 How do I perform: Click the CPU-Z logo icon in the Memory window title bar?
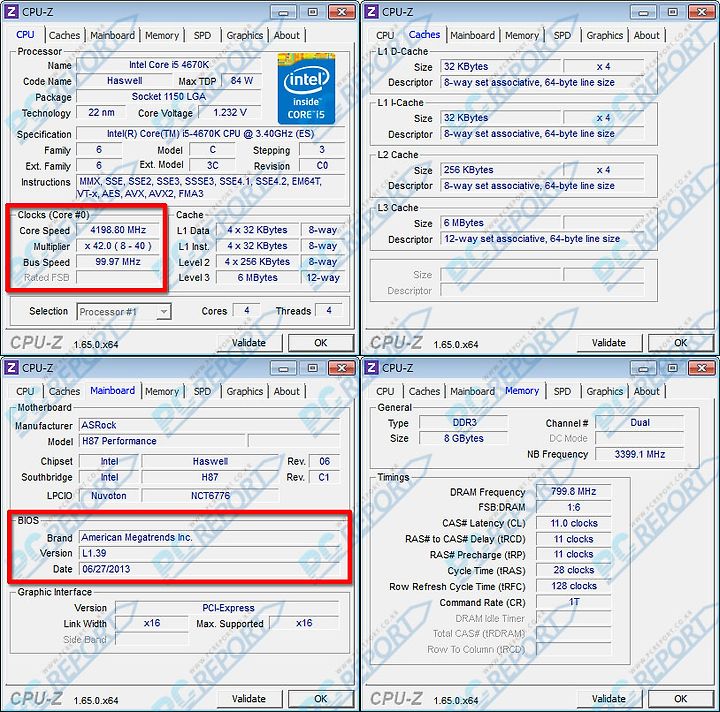click(x=371, y=368)
